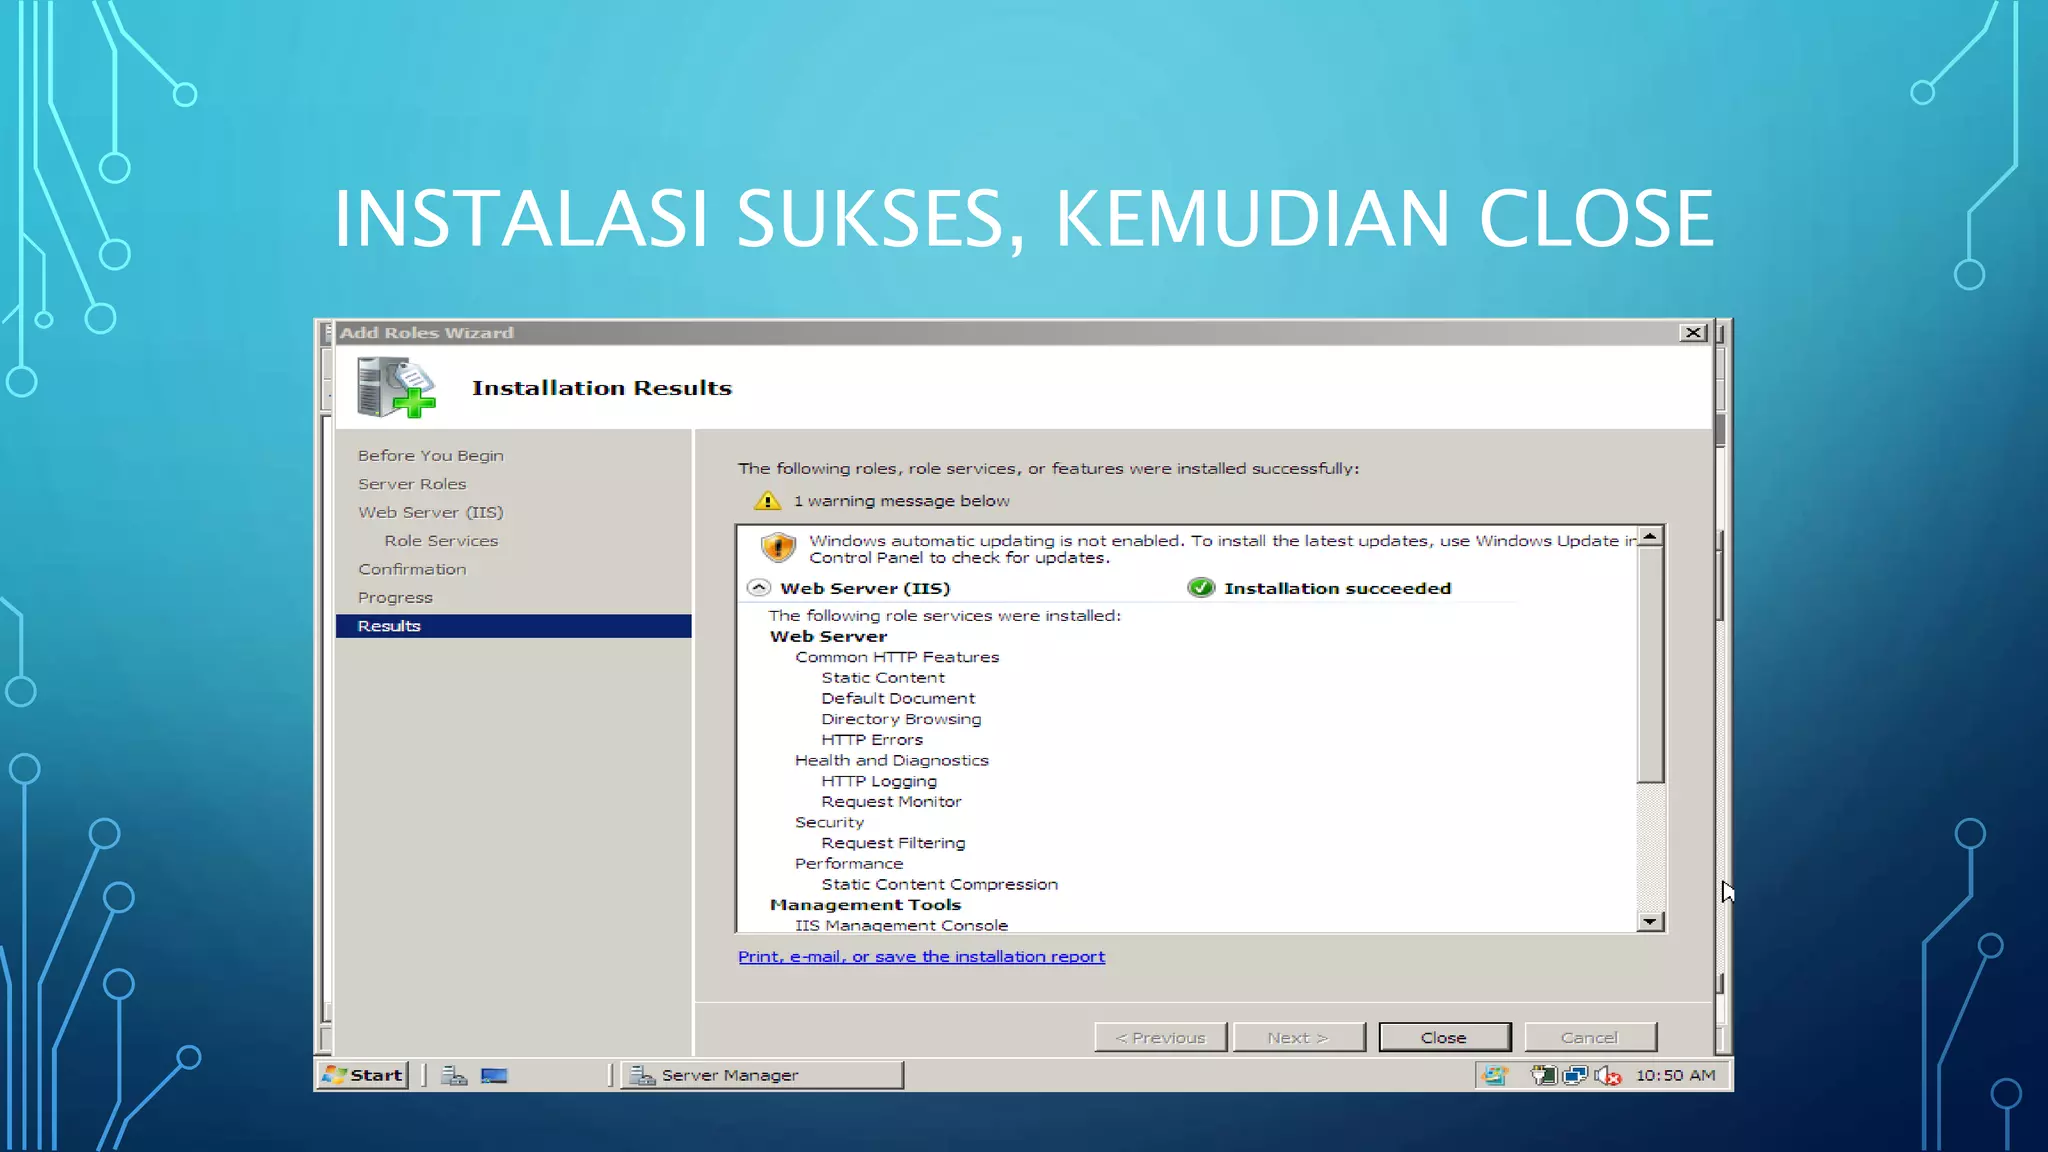Click the Static Content Compression entry
The width and height of the screenshot is (2048, 1152).
click(939, 884)
